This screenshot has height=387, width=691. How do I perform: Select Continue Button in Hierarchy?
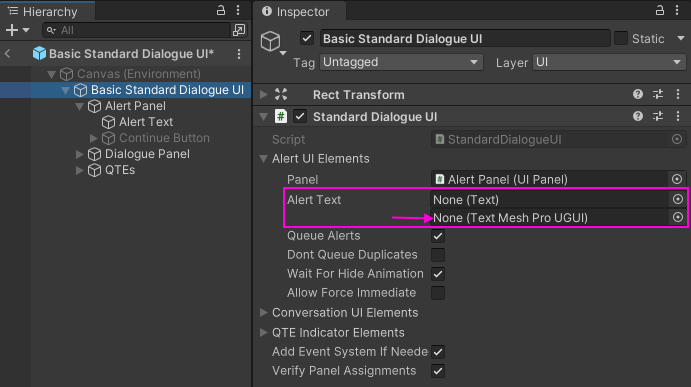pos(164,138)
